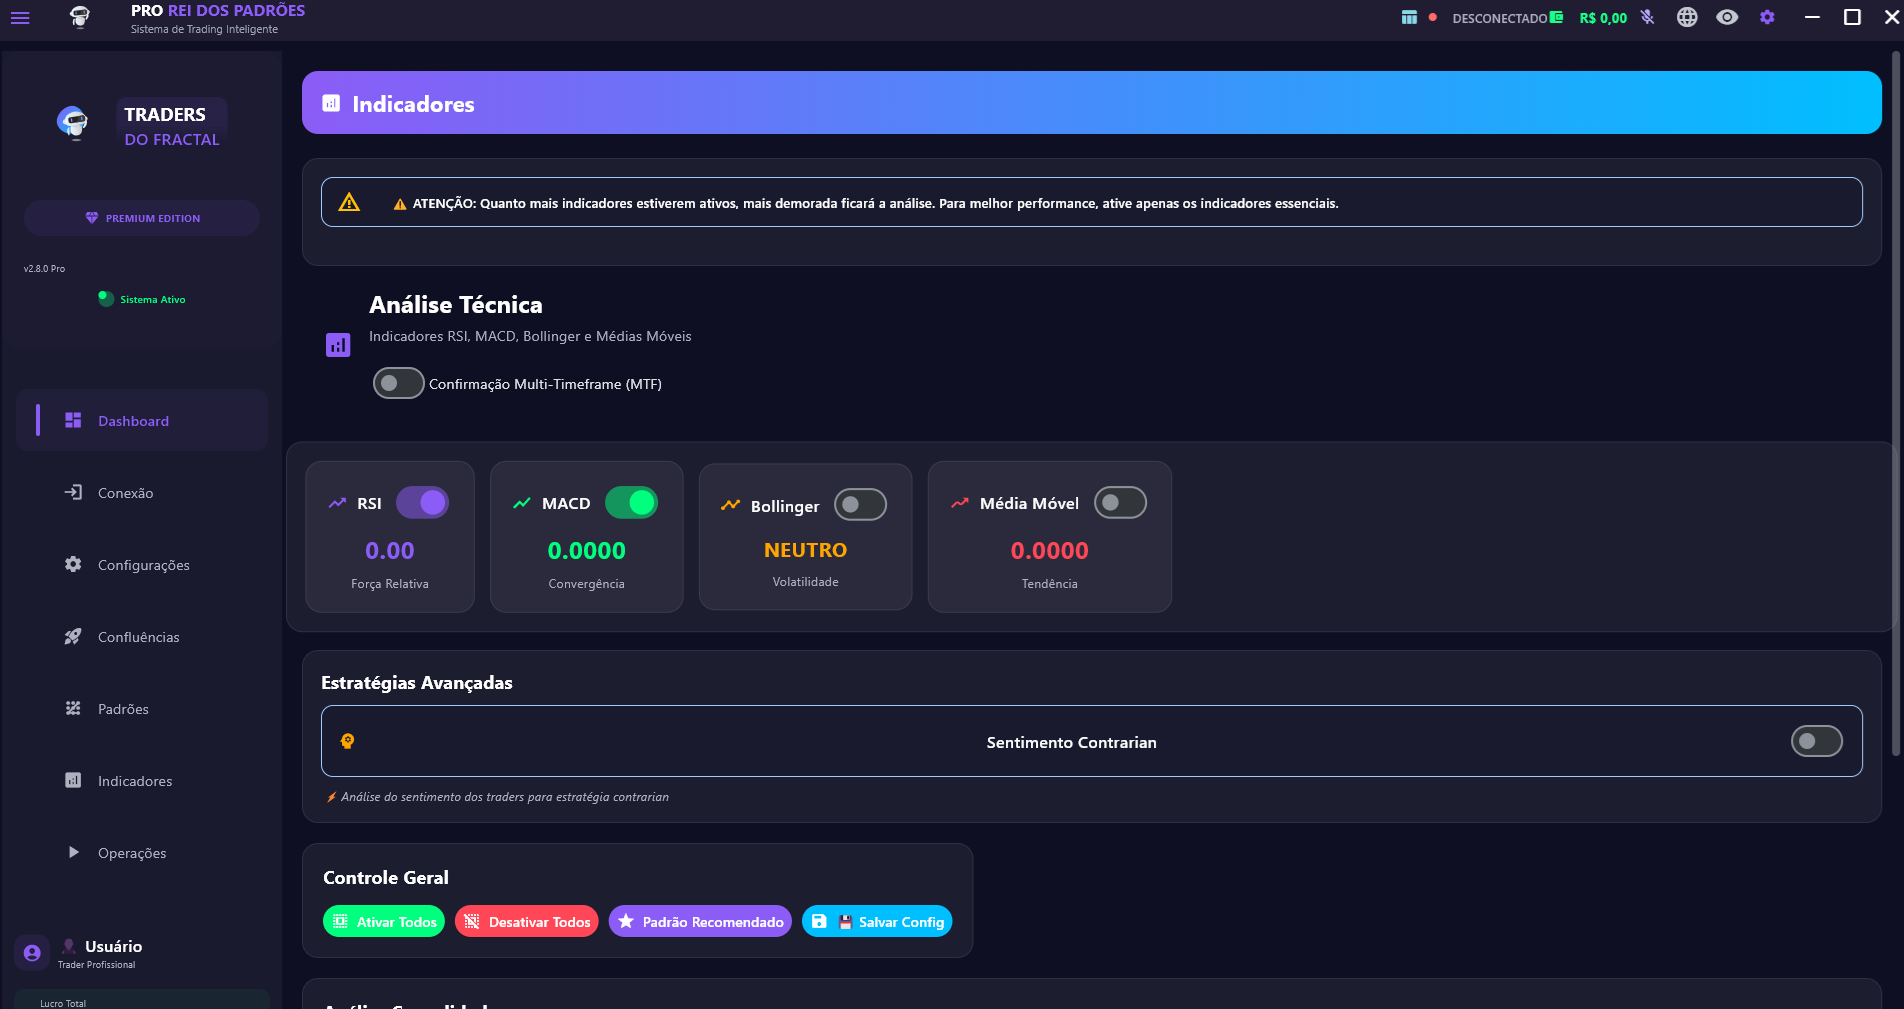Open the purple settings gear icon
Viewport: 1904px width, 1009px height.
click(x=1767, y=18)
